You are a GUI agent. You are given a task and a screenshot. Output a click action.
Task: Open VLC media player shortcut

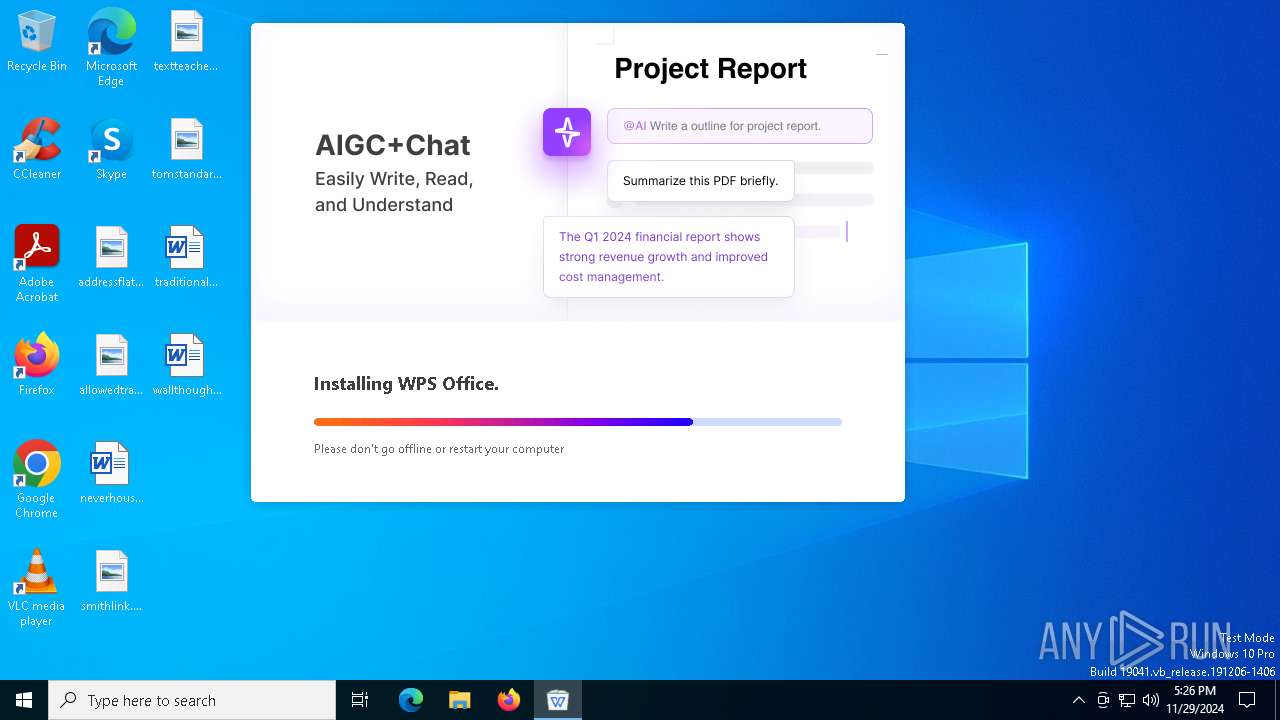click(37, 588)
